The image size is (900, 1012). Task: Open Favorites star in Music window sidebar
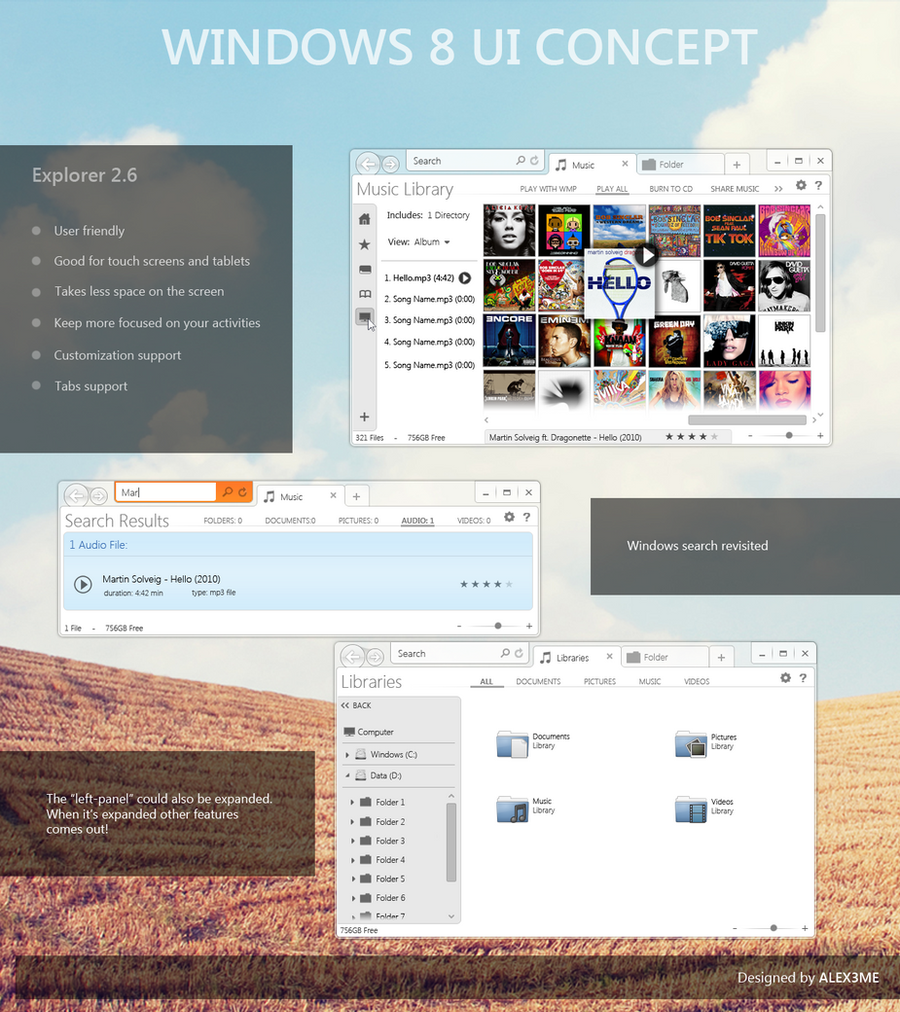pos(365,245)
